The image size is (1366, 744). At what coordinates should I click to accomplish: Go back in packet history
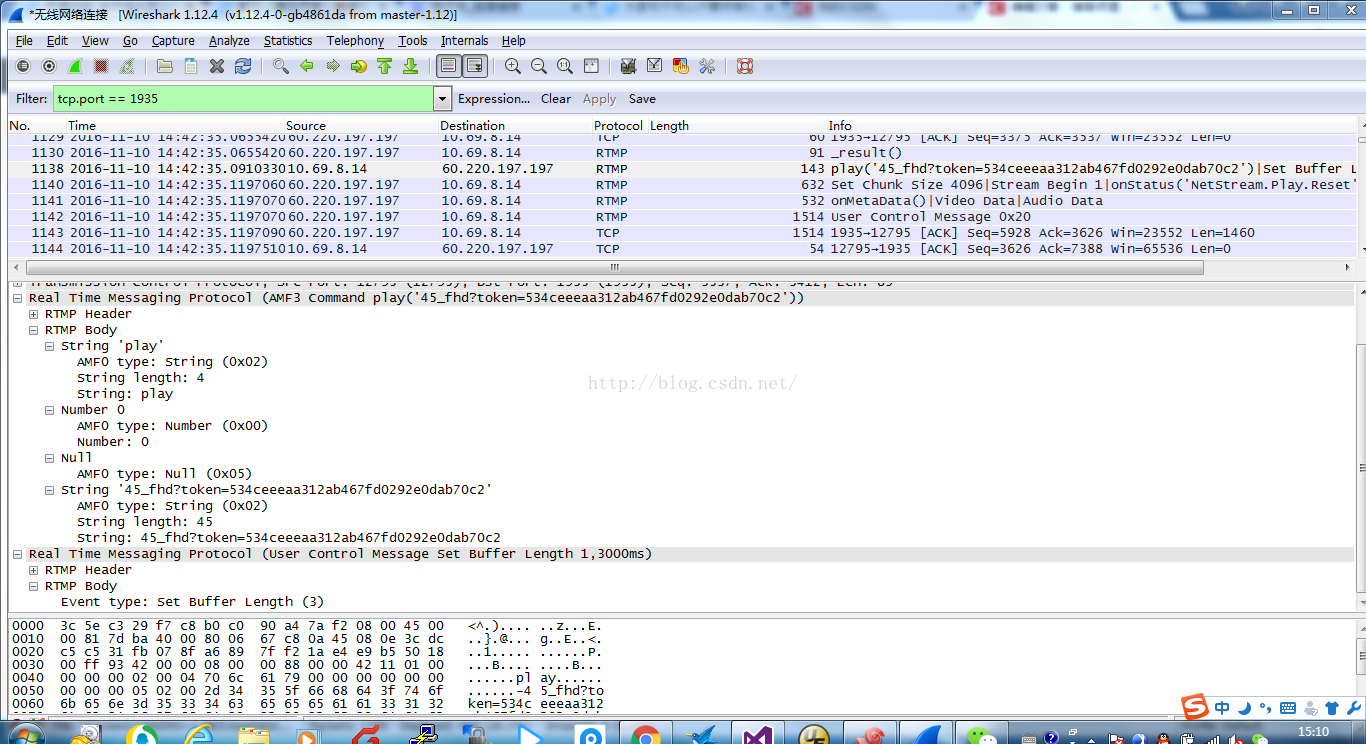pos(307,67)
